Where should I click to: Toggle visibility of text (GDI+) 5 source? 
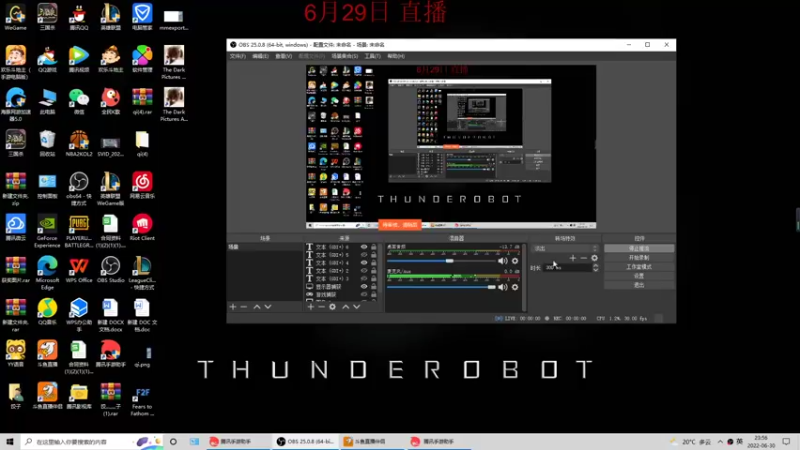(x=364, y=255)
